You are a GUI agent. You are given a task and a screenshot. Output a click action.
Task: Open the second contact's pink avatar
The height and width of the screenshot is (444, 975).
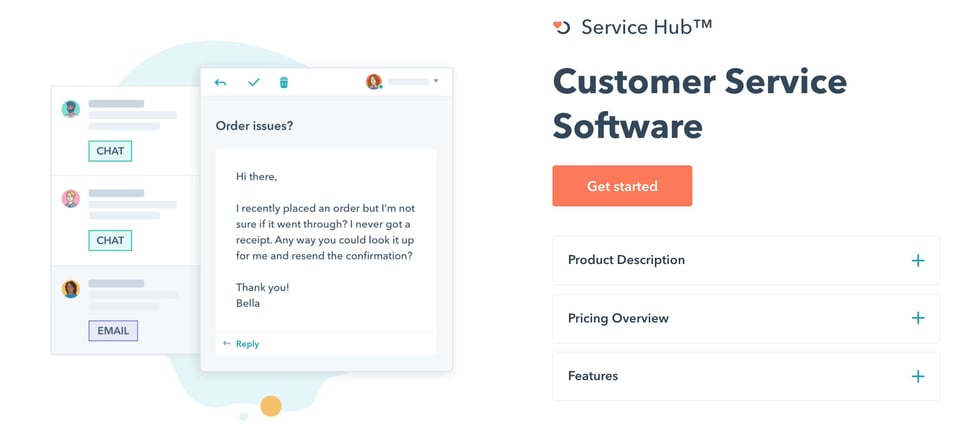(x=71, y=198)
